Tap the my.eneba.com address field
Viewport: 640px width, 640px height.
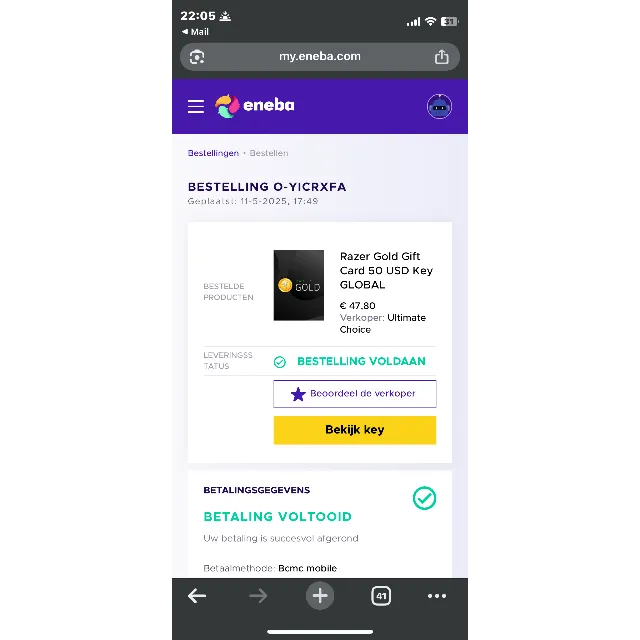(x=320, y=57)
